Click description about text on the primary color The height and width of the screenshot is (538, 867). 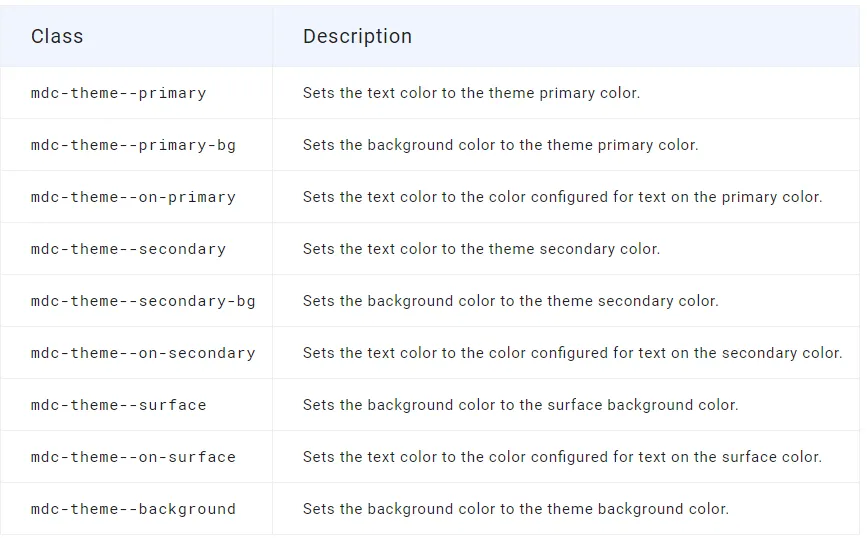tap(562, 197)
